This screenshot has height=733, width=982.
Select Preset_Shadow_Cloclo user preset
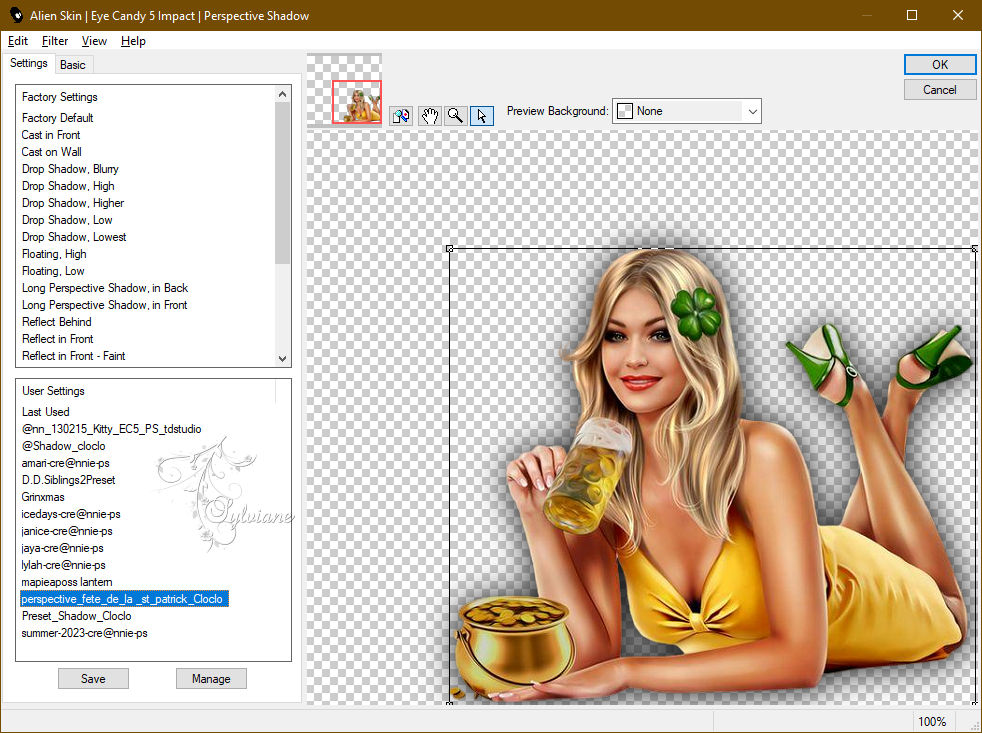(x=76, y=616)
